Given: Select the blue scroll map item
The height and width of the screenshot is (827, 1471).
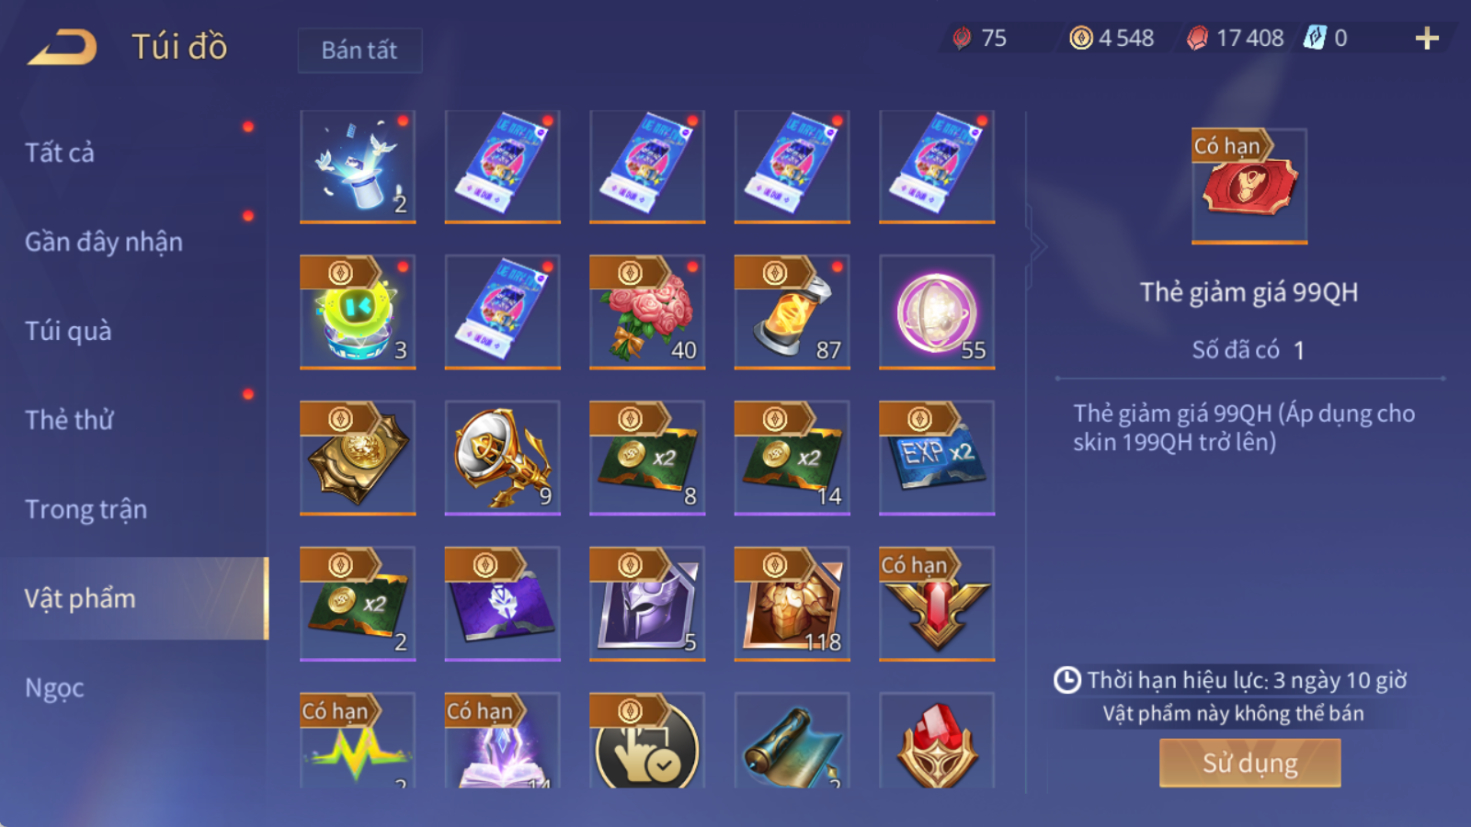Looking at the screenshot, I should (792, 741).
